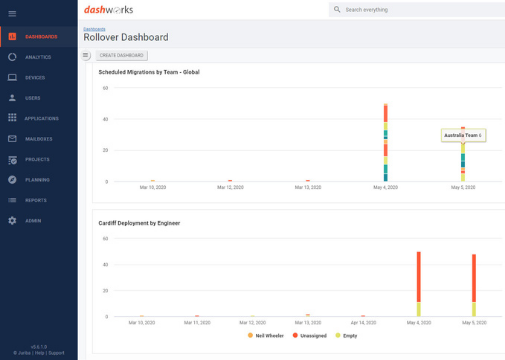
Task: Open the Help footer link
Action: [39, 353]
